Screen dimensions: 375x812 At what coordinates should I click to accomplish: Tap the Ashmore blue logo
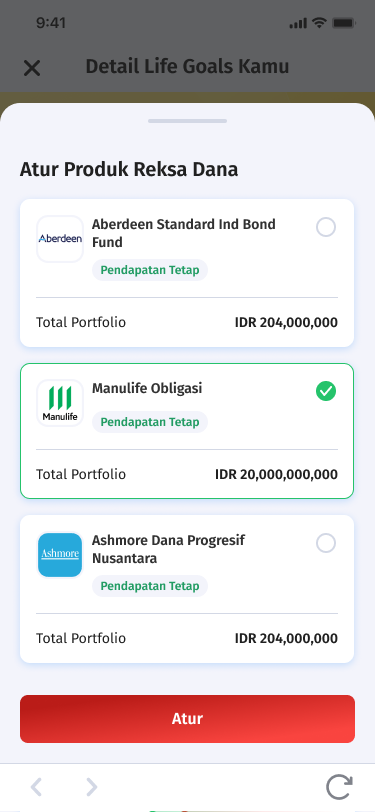pos(60,555)
